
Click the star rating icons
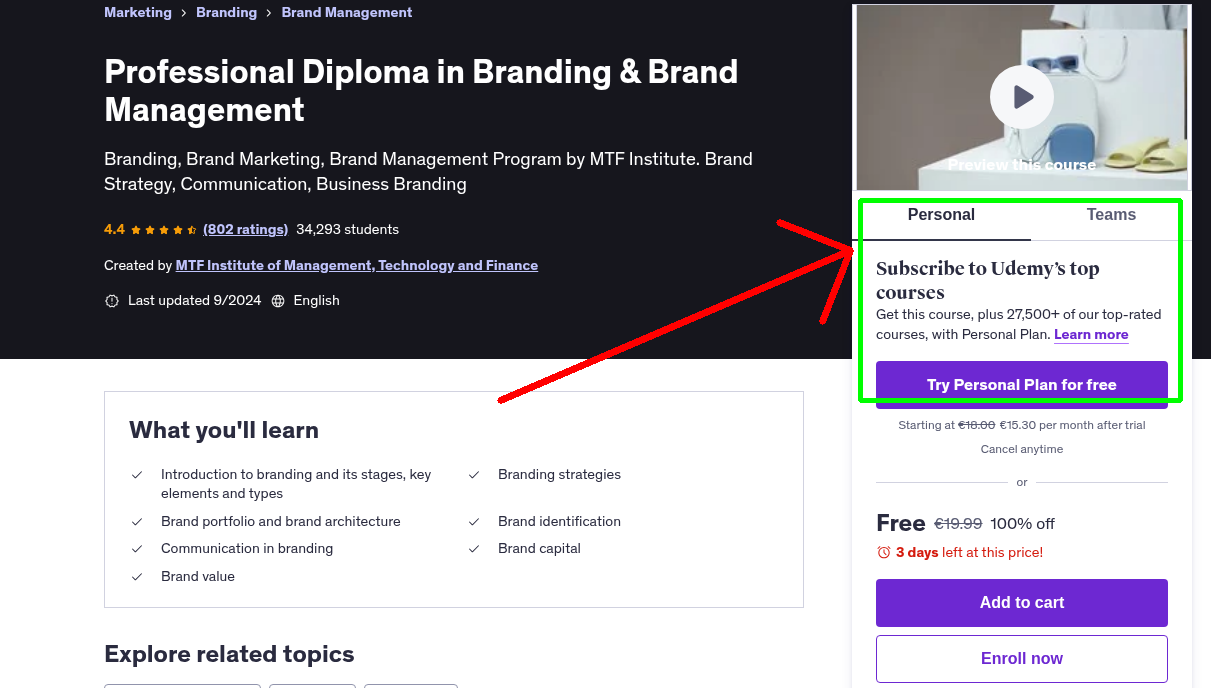click(165, 229)
